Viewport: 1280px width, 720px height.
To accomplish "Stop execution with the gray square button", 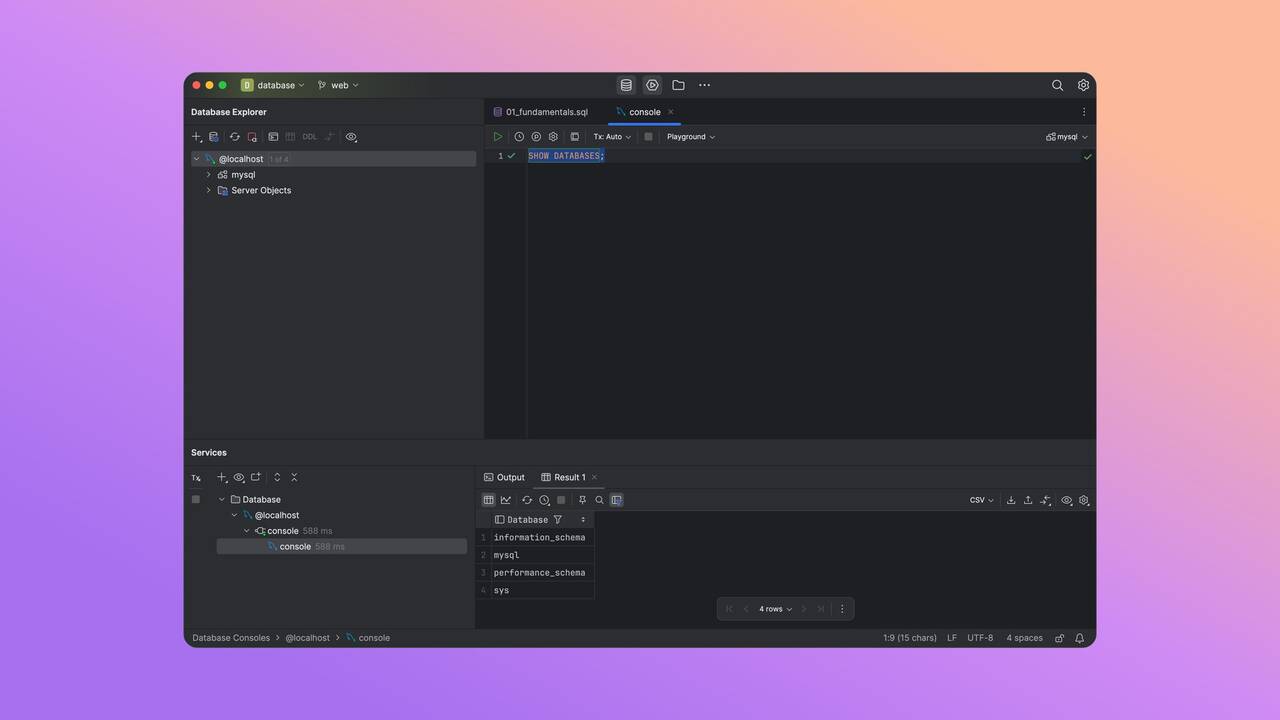I will point(648,137).
